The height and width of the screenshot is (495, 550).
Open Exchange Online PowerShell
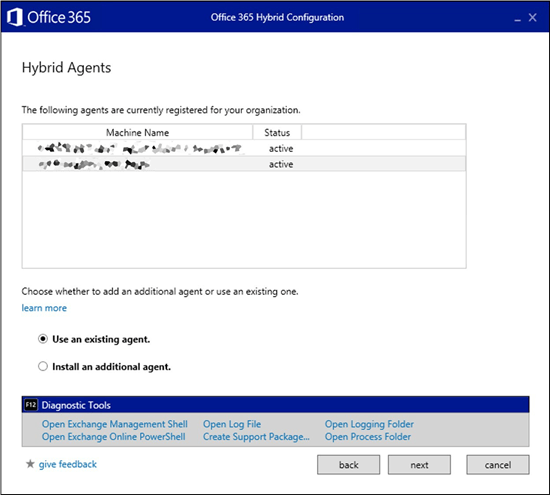pyautogui.click(x=114, y=437)
